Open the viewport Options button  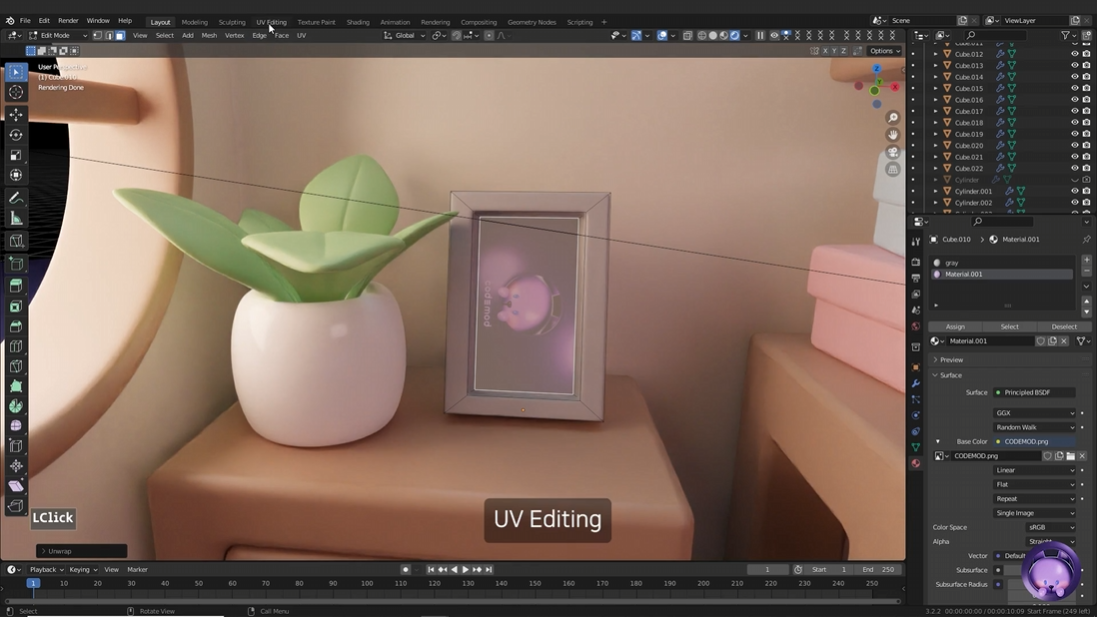pos(884,51)
